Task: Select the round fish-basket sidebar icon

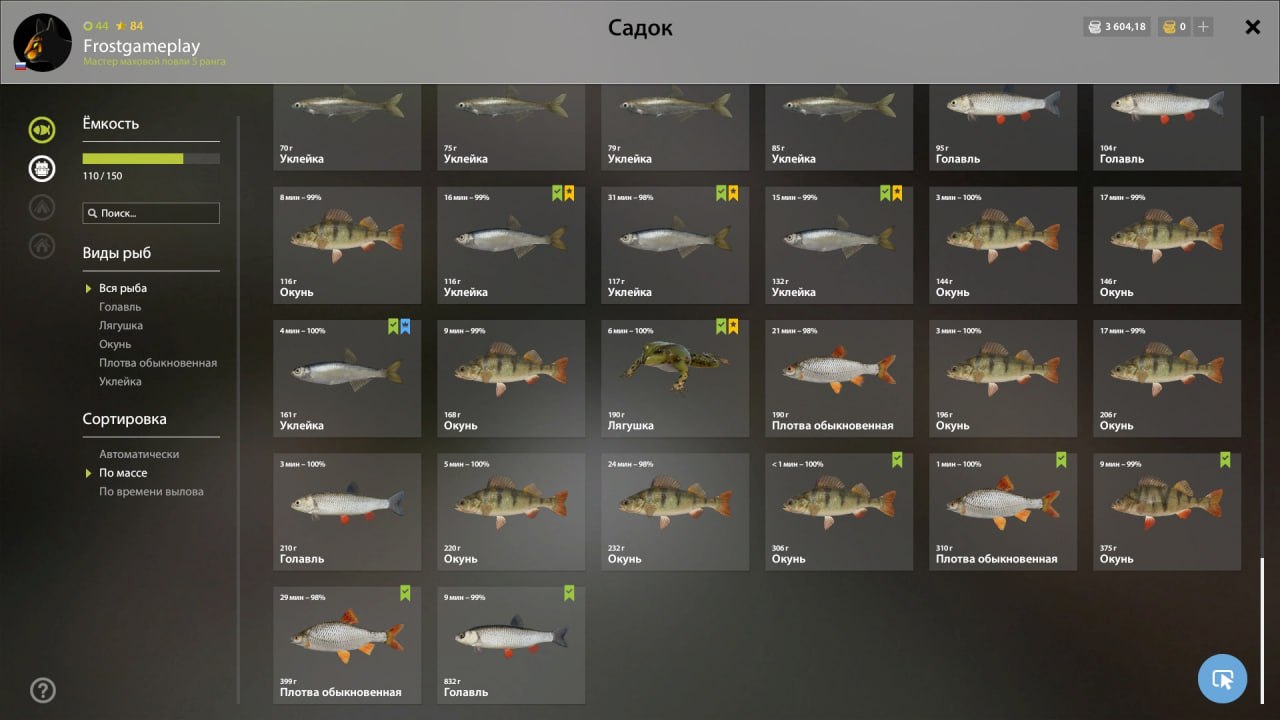Action: (42, 168)
